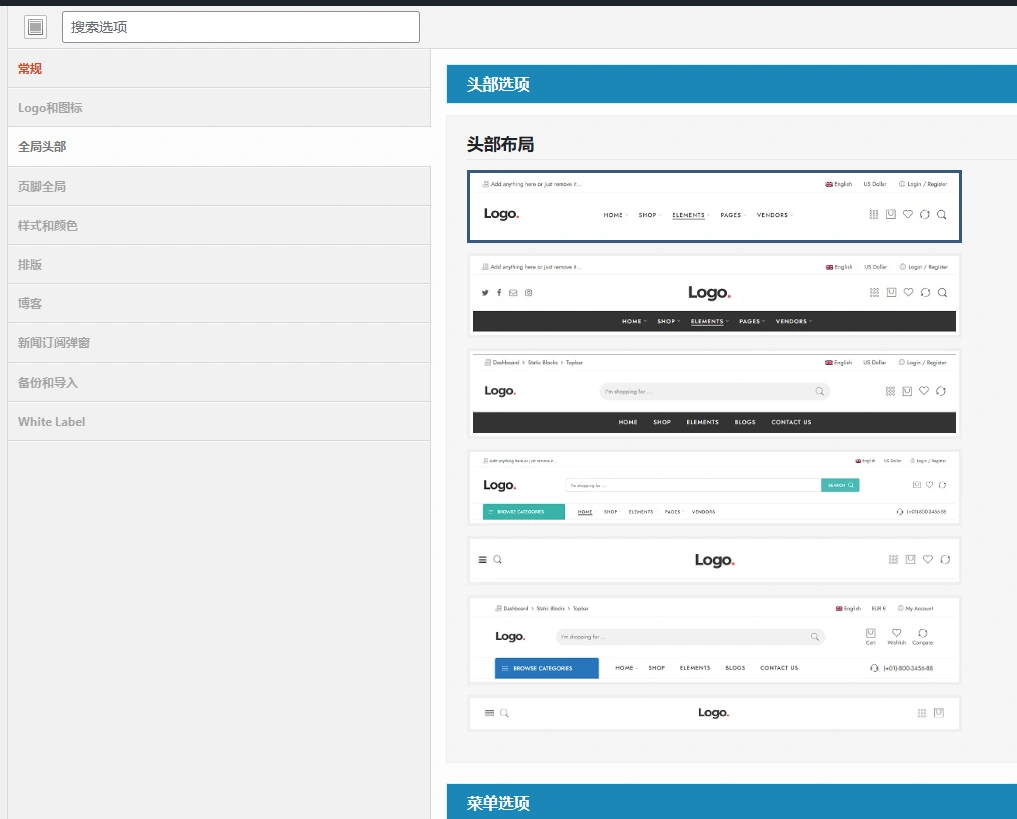
Task: Click the Twitter icon in second header layout
Action: click(485, 293)
